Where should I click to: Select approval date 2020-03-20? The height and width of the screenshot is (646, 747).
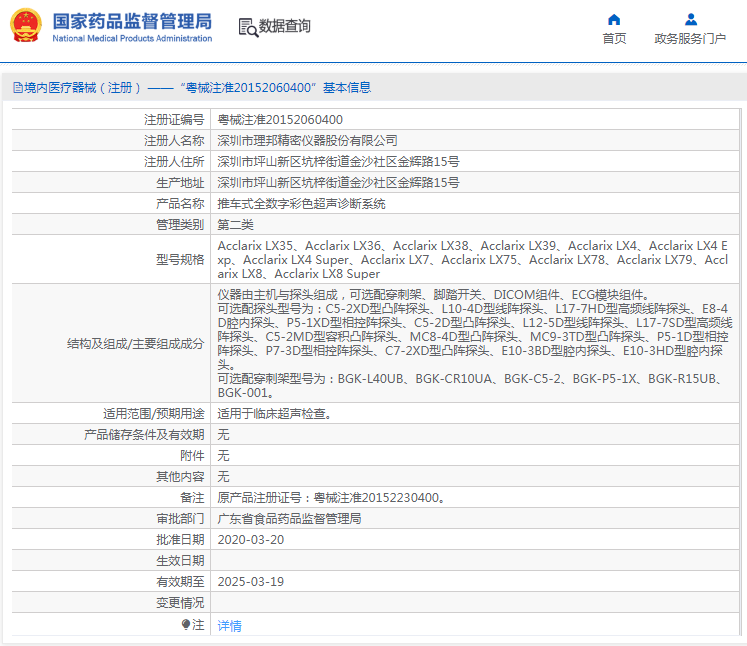(251, 539)
